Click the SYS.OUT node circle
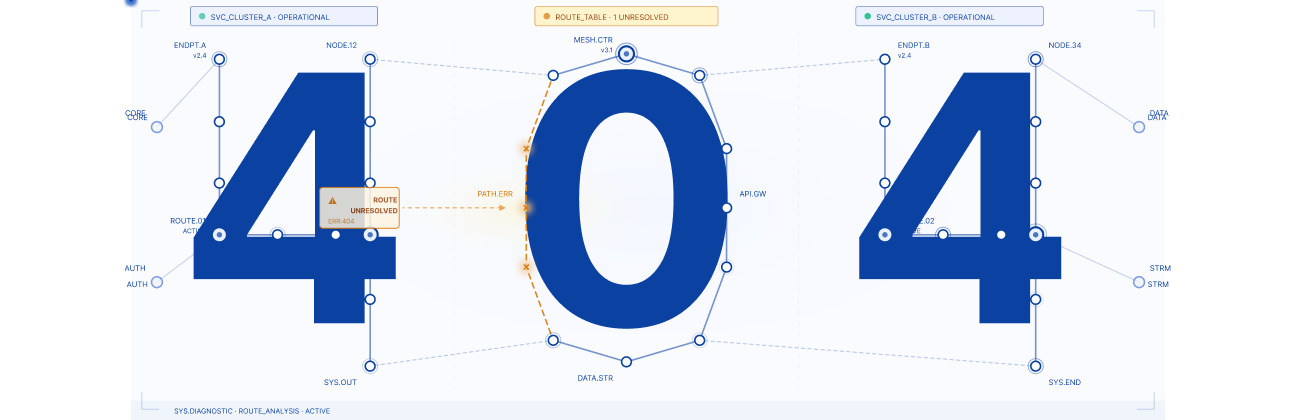The width and height of the screenshot is (1296, 420). pos(370,366)
